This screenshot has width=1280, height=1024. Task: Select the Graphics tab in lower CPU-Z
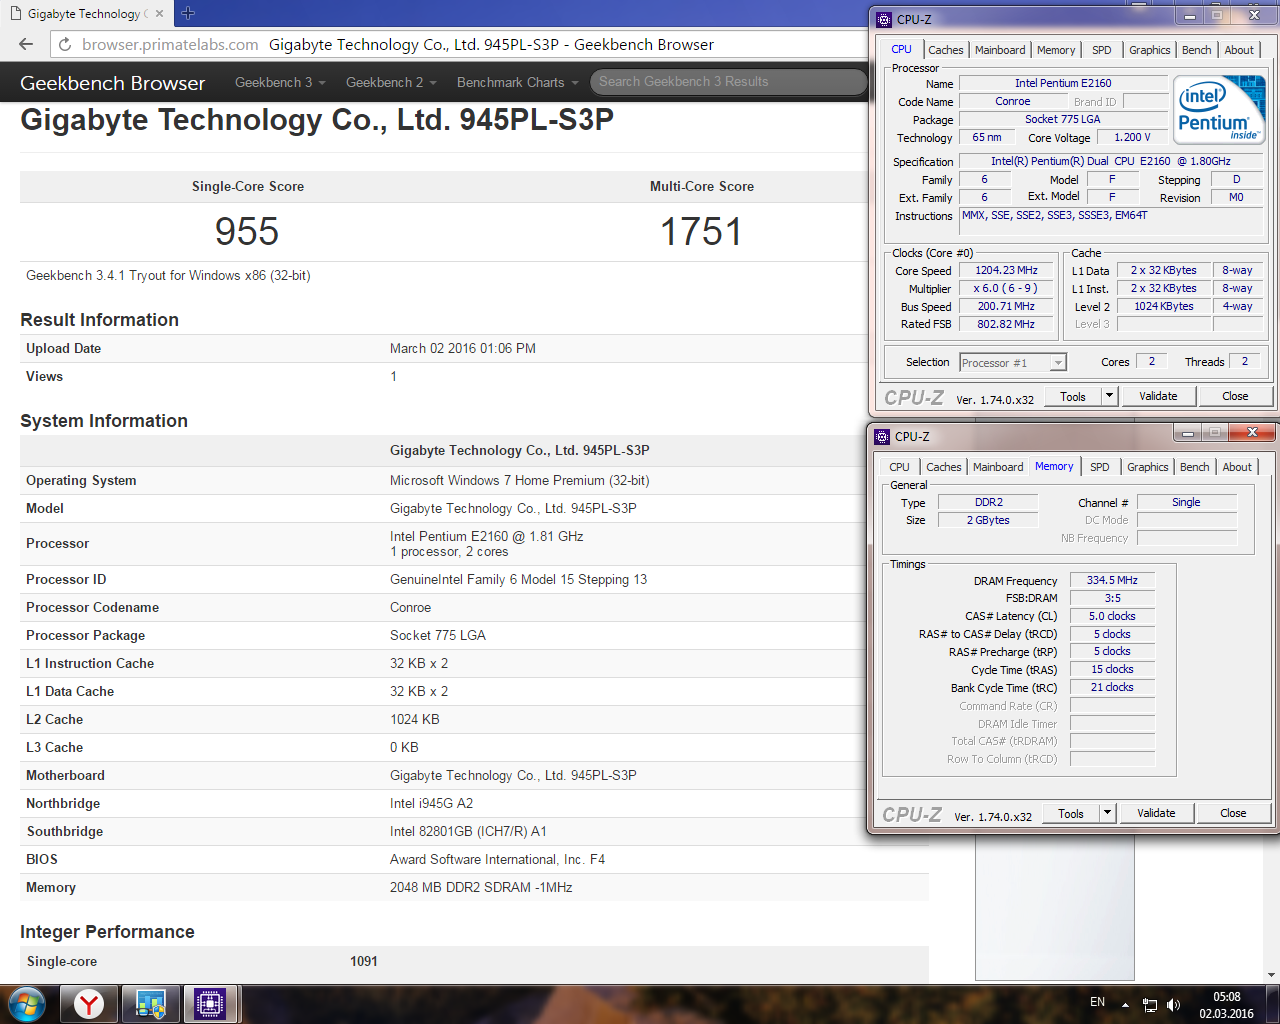coord(1147,467)
